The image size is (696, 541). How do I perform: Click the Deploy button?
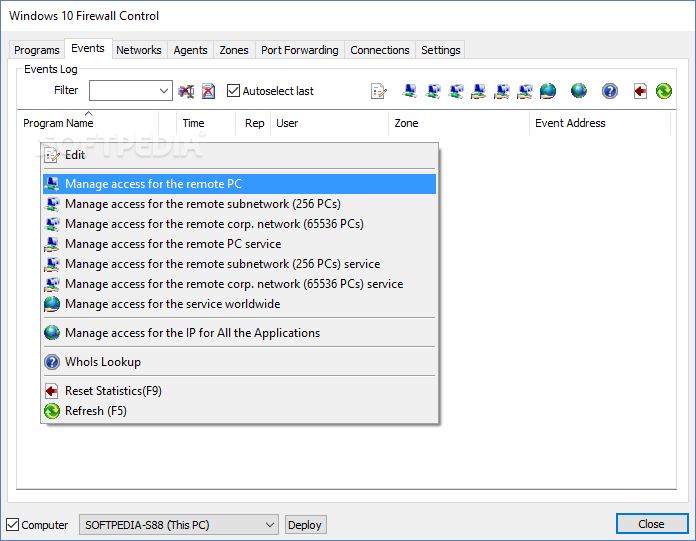[305, 525]
